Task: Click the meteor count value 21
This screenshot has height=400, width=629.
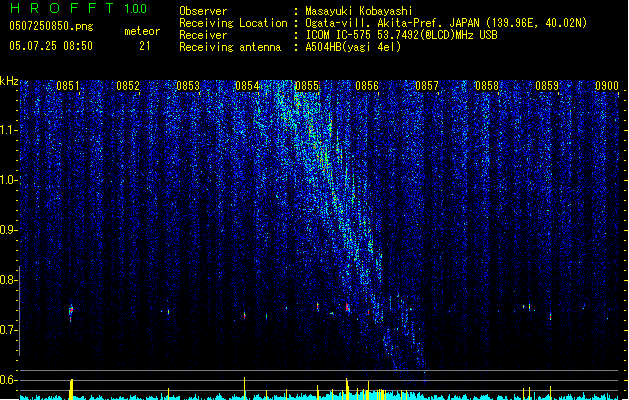Action: coord(145,46)
